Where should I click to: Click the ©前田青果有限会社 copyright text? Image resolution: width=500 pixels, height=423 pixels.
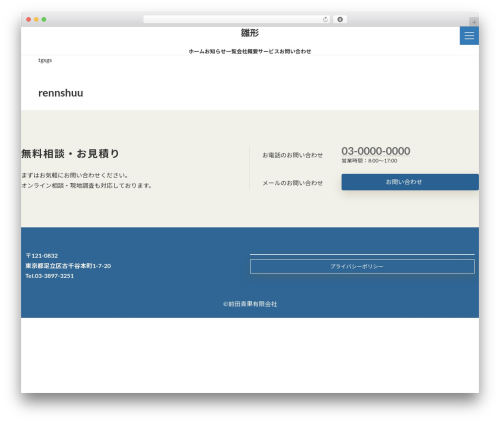tap(250, 304)
